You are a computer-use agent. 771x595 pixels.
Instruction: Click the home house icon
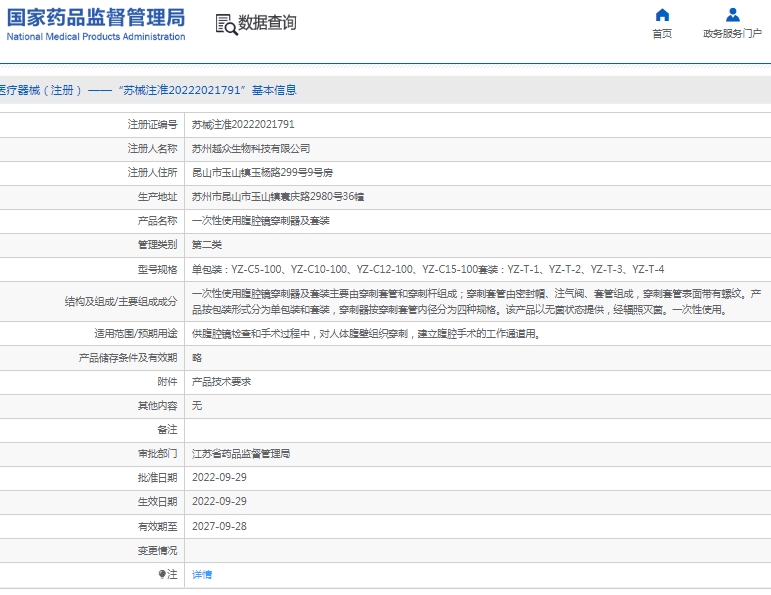pyautogui.click(x=662, y=15)
